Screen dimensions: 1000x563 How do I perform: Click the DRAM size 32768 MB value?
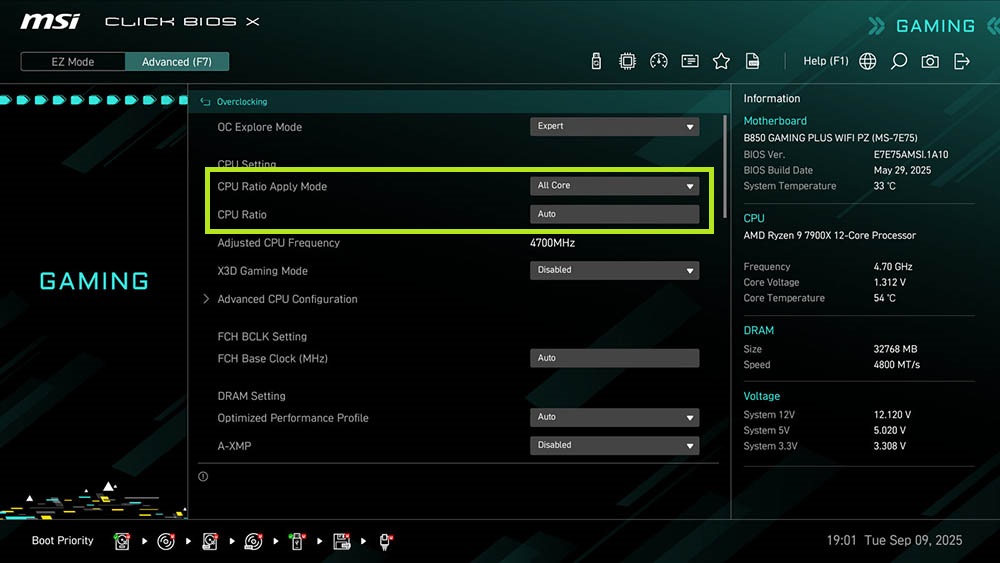895,349
